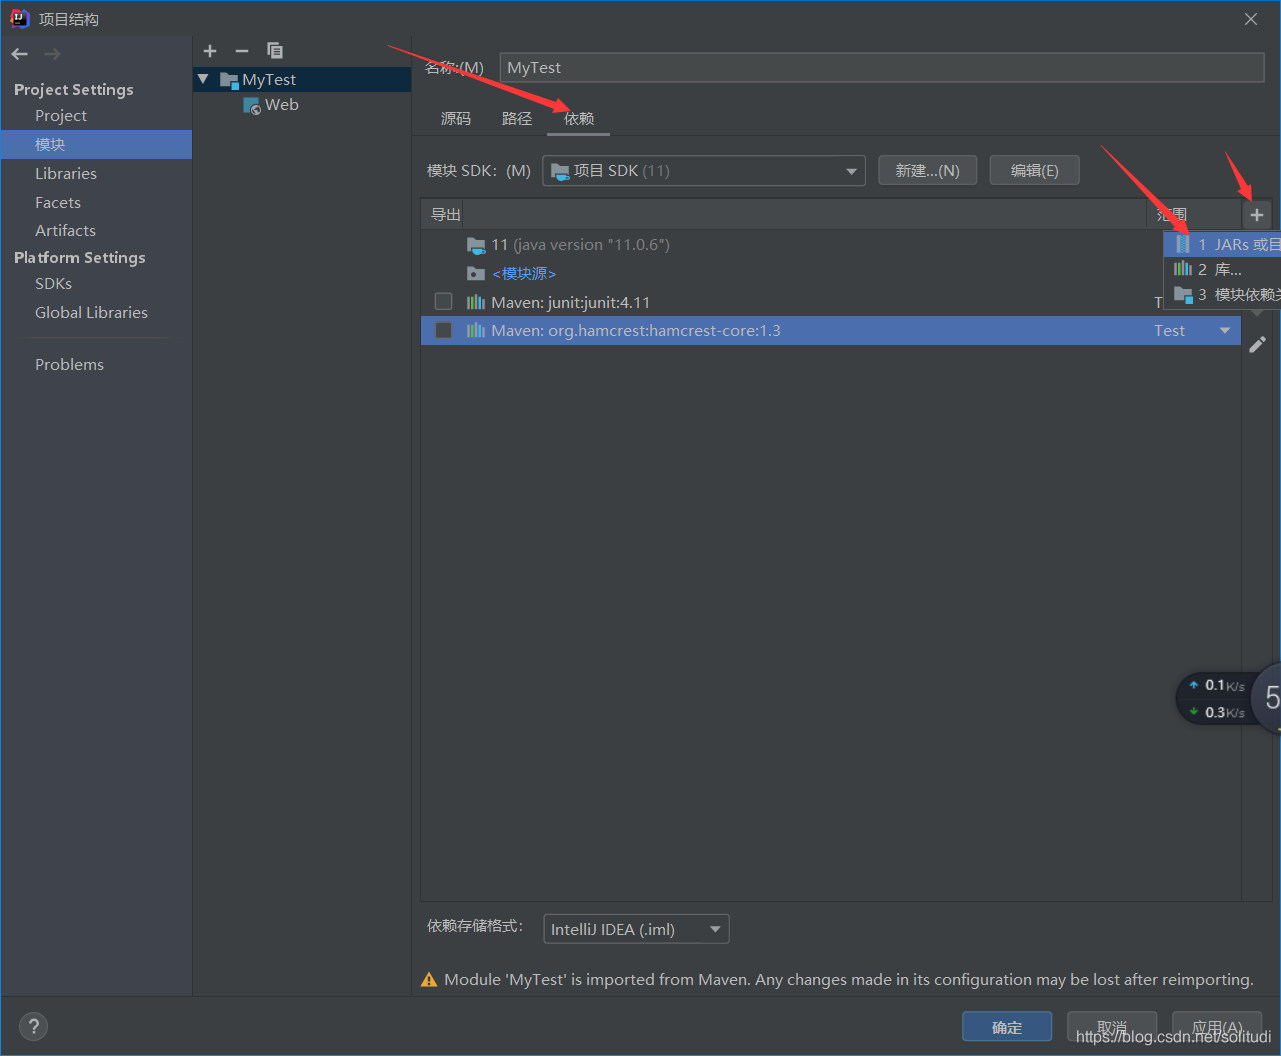1281x1056 pixels.
Task: Remove selected module with minus icon
Action: pos(242,51)
